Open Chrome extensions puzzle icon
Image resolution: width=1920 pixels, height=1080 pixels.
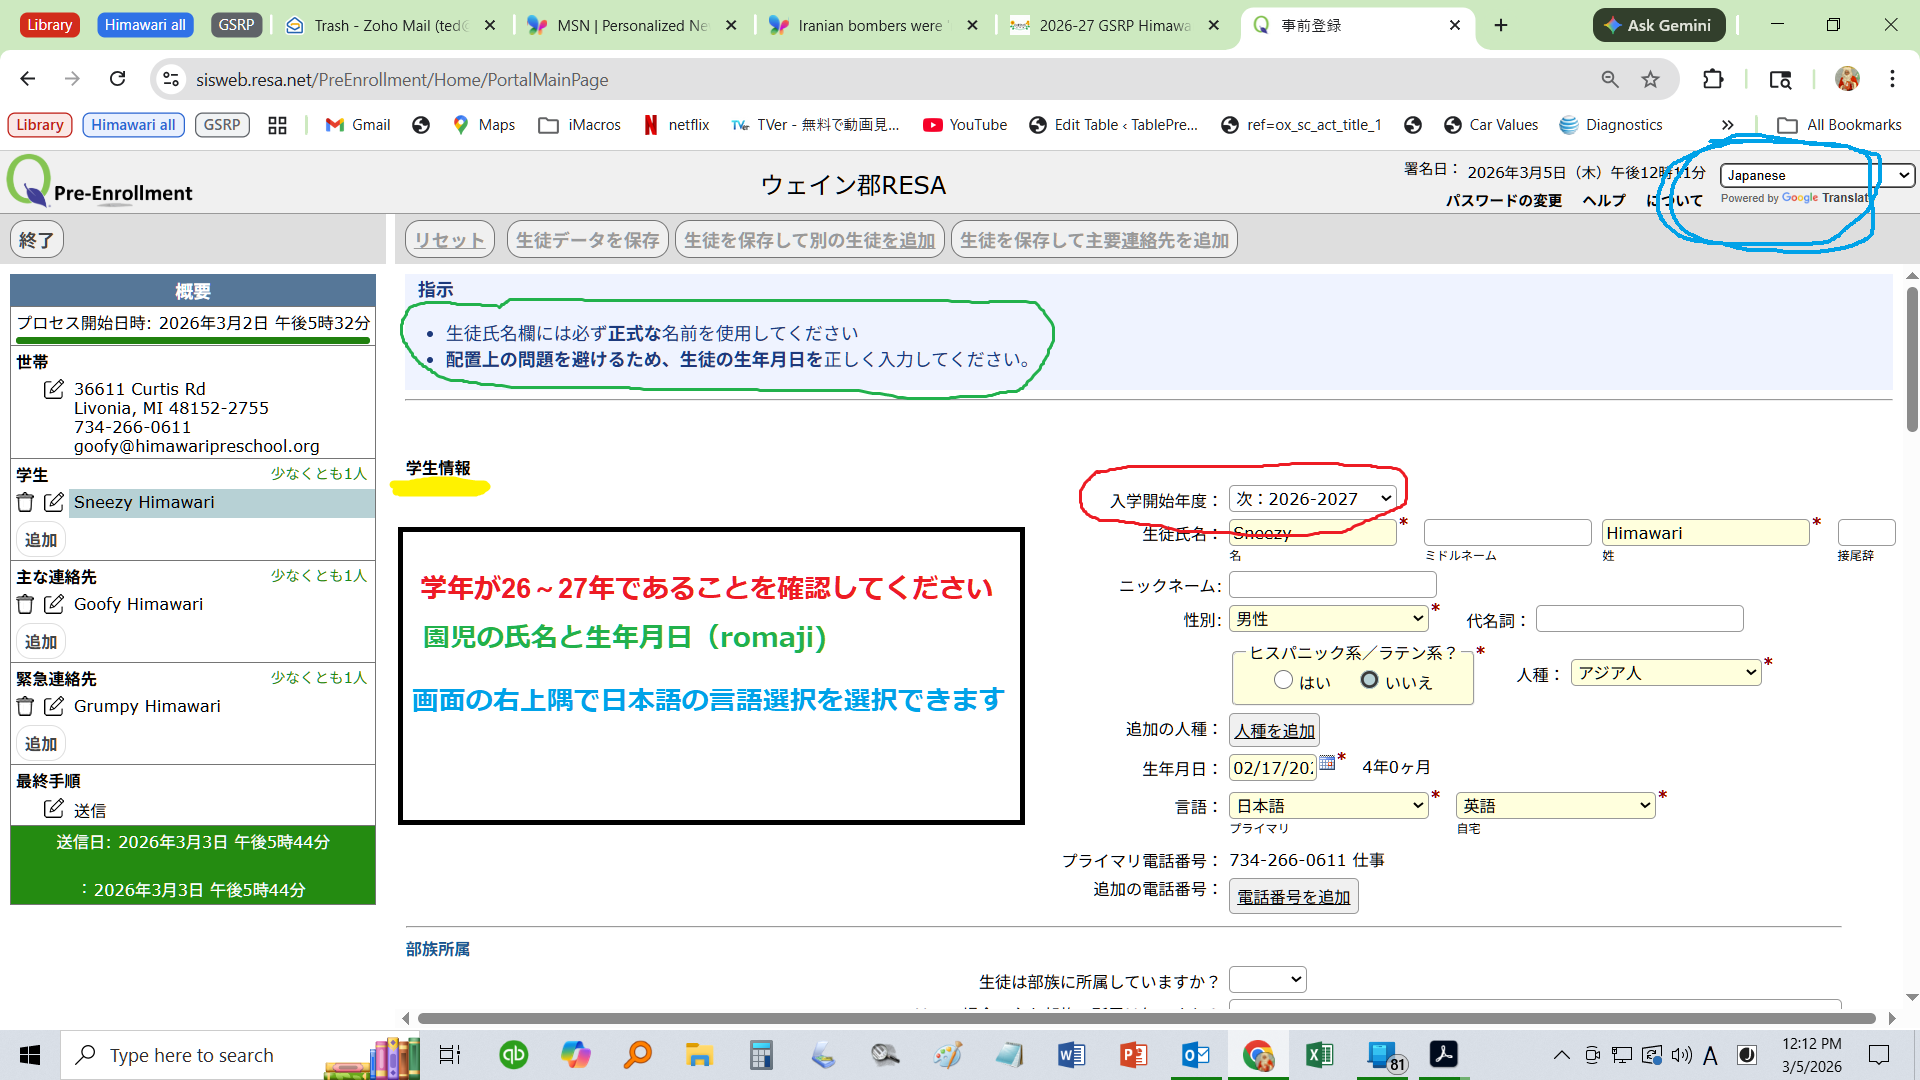[x=1713, y=79]
